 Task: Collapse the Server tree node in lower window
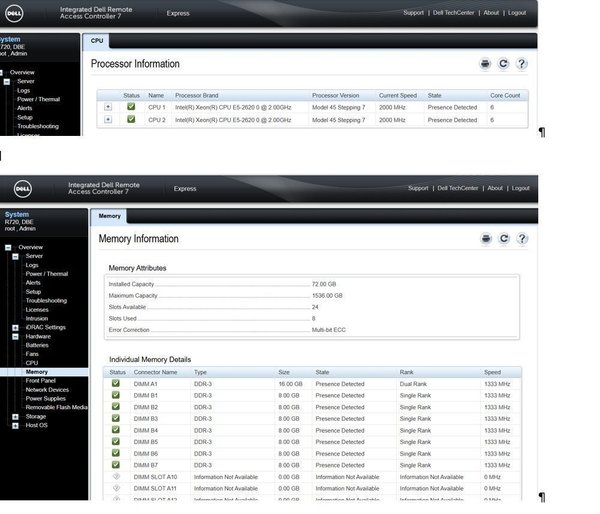click(15, 256)
